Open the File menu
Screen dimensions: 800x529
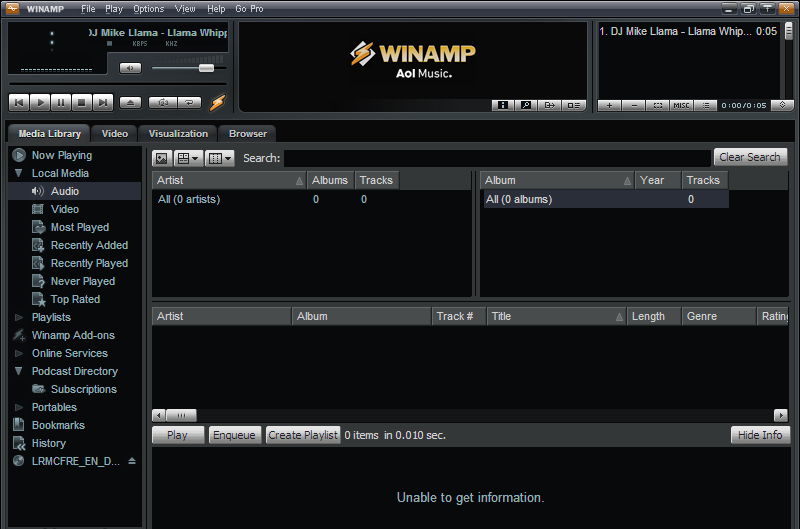(88, 9)
